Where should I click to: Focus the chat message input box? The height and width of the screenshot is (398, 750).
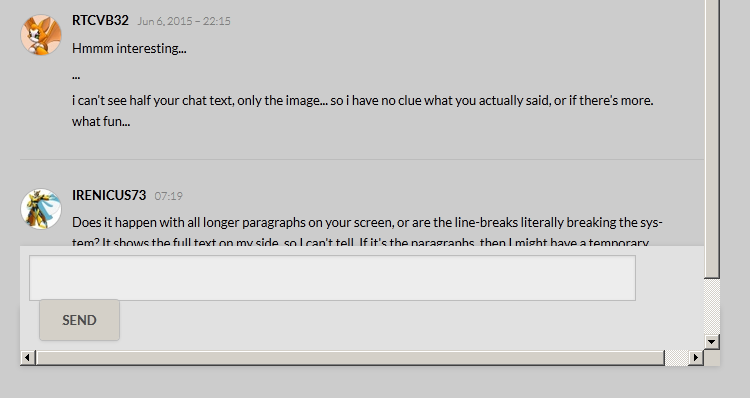click(x=332, y=278)
